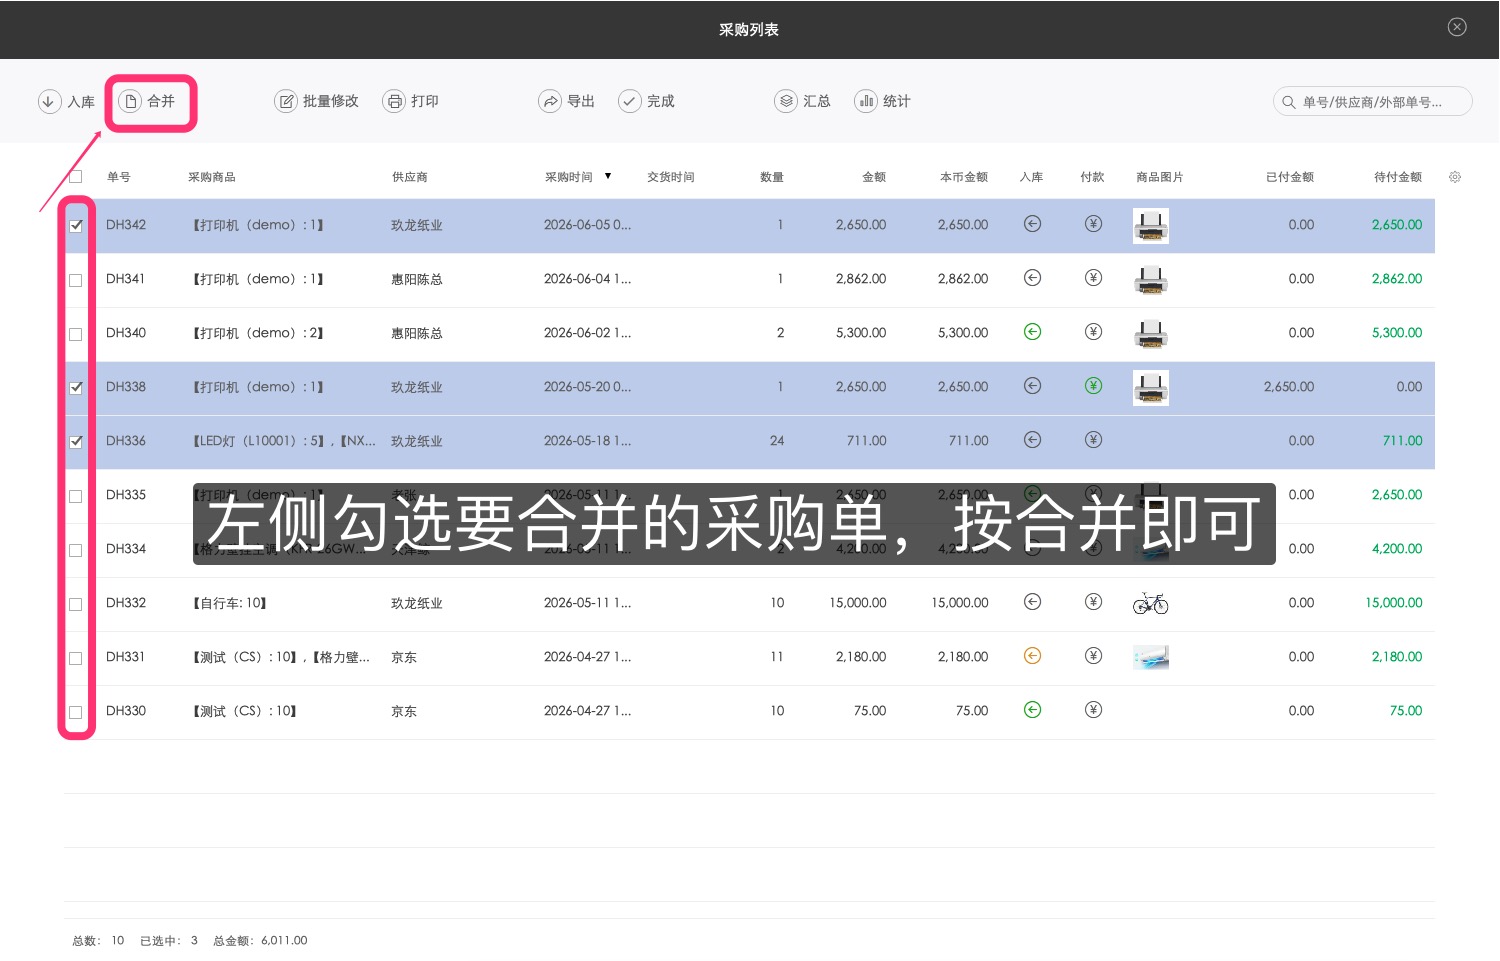The height and width of the screenshot is (961, 1500).
Task: Click the 付款 yen icon for DH330
Action: point(1094,710)
